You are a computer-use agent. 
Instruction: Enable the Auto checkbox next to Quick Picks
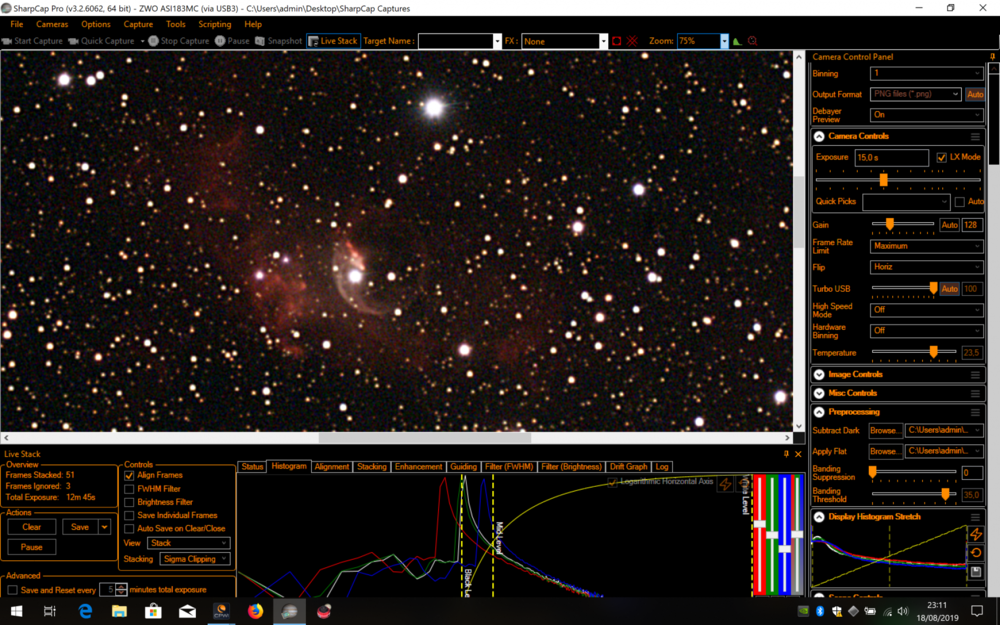coord(960,202)
